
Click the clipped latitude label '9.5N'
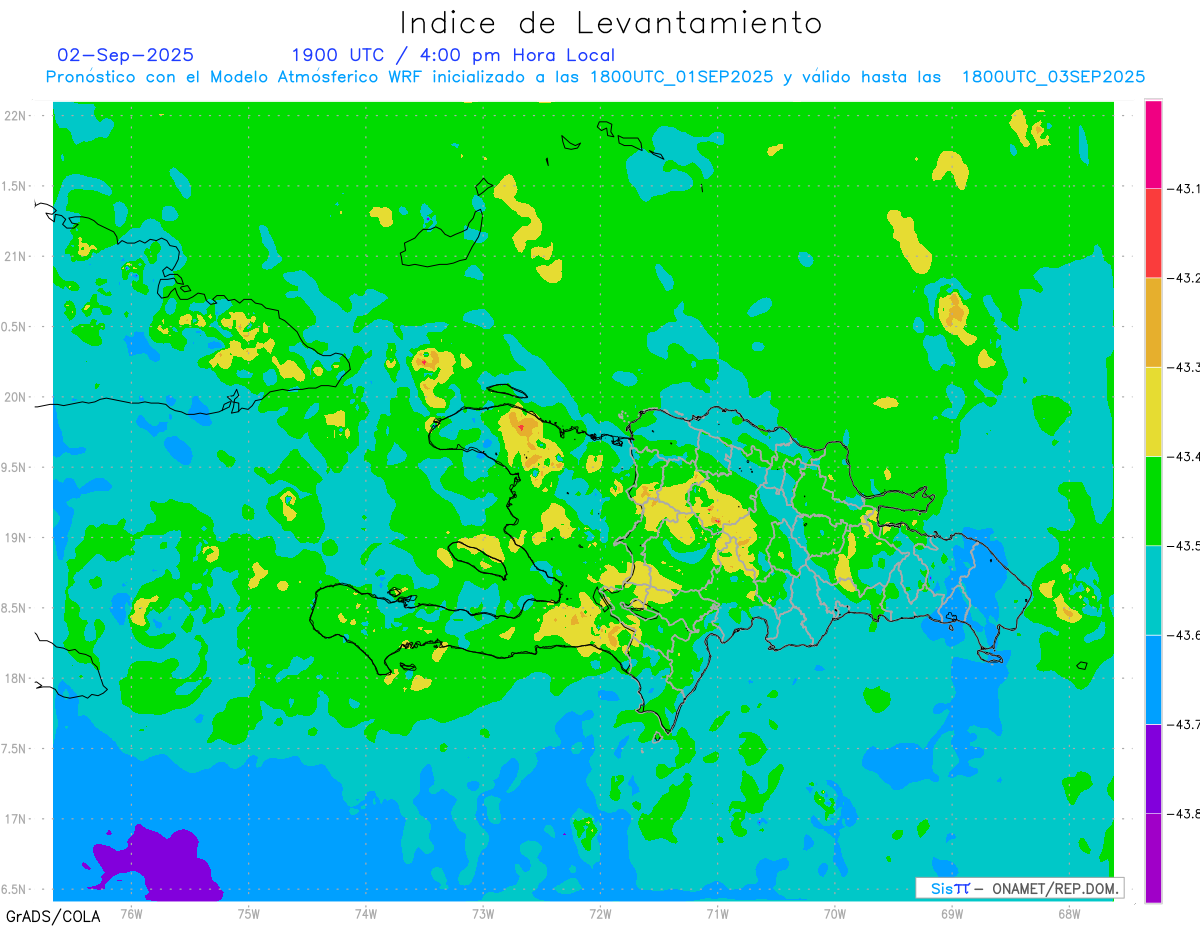pos(14,467)
